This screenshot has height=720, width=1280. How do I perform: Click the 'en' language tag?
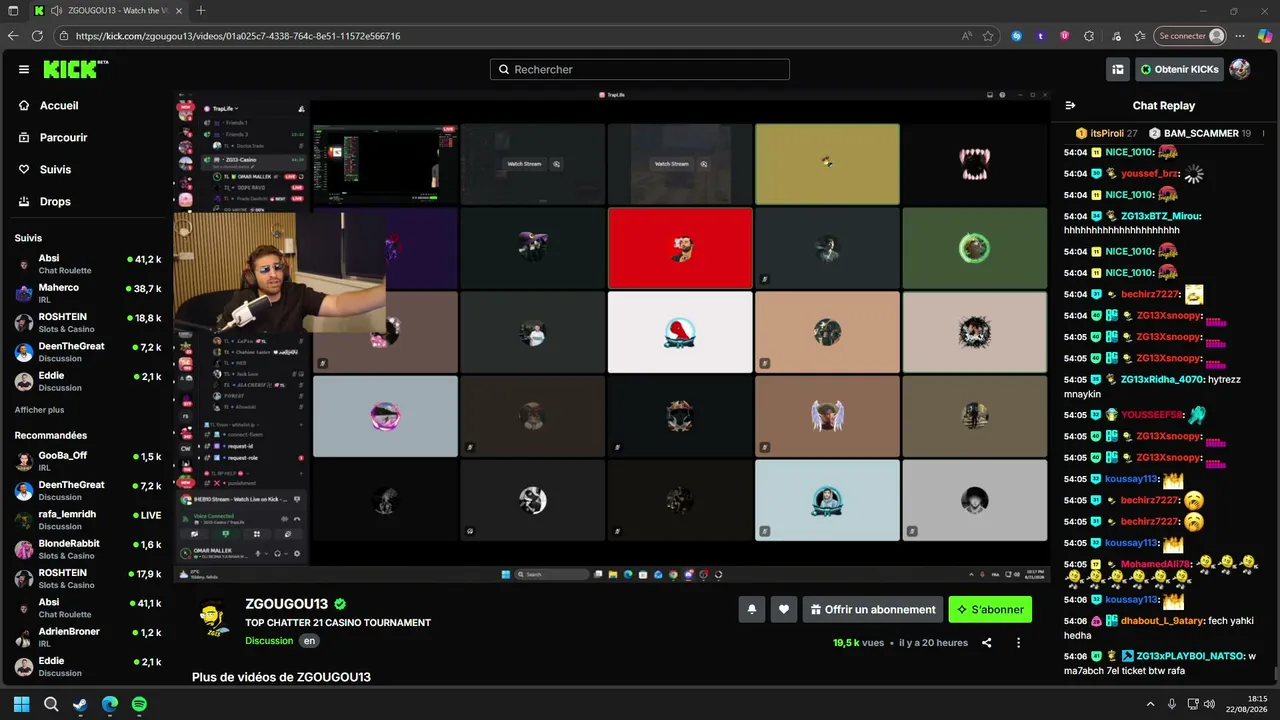click(x=310, y=641)
